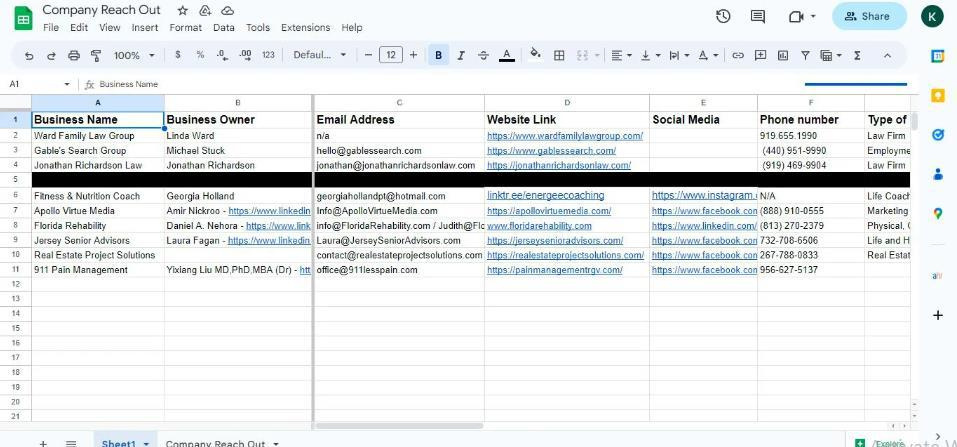Open more number formats 123

[x=268, y=55]
